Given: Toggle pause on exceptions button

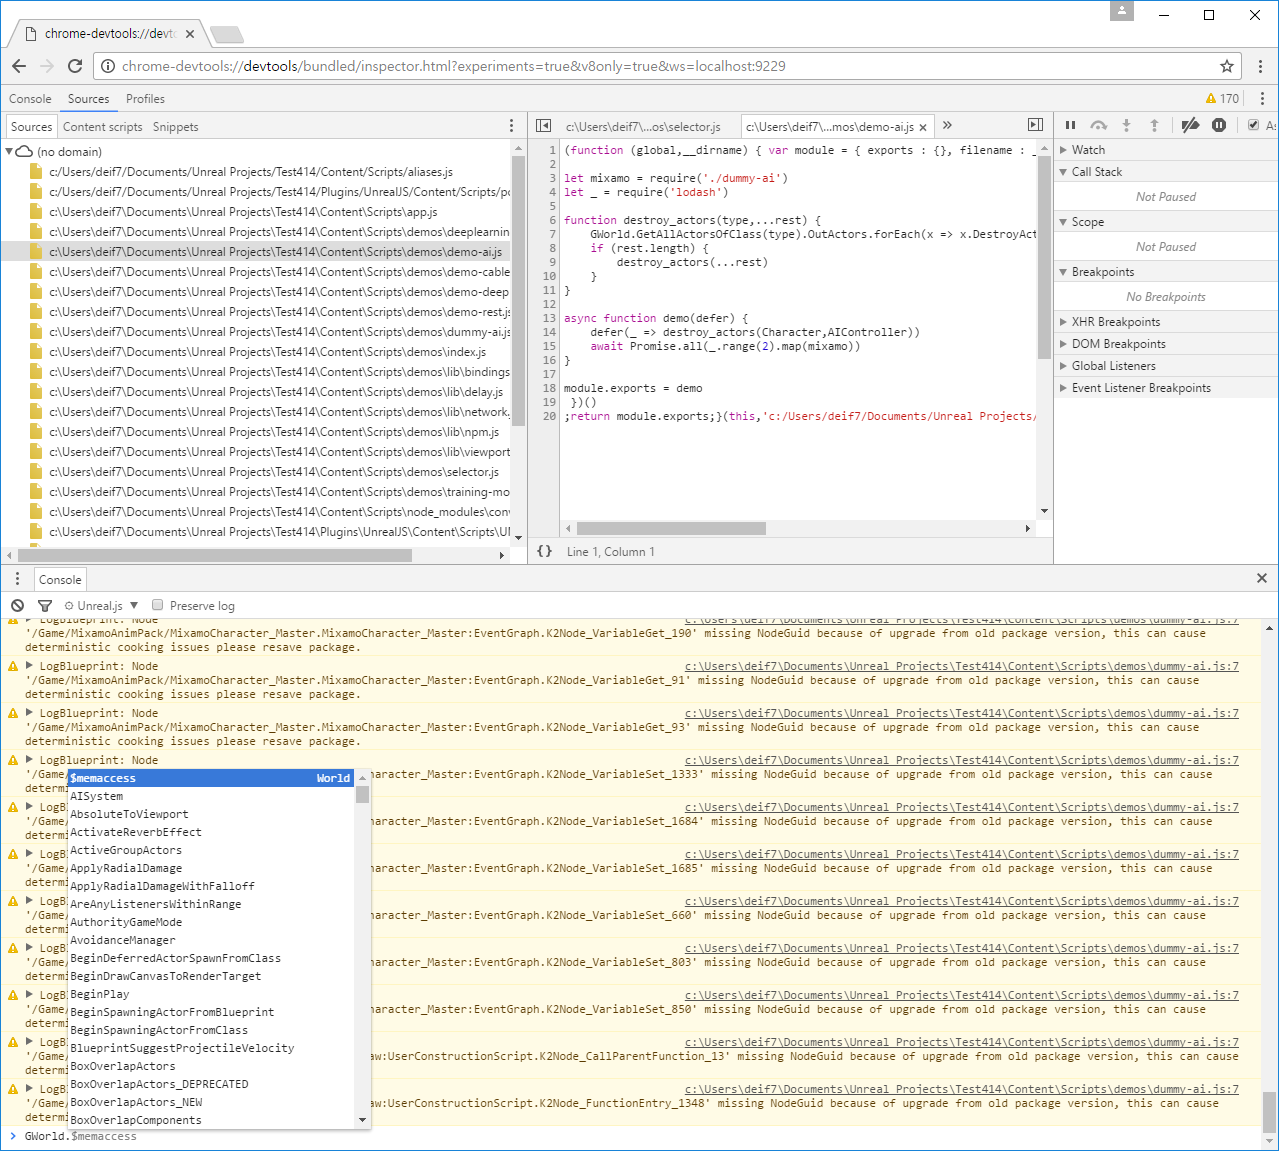Looking at the screenshot, I should (1219, 125).
